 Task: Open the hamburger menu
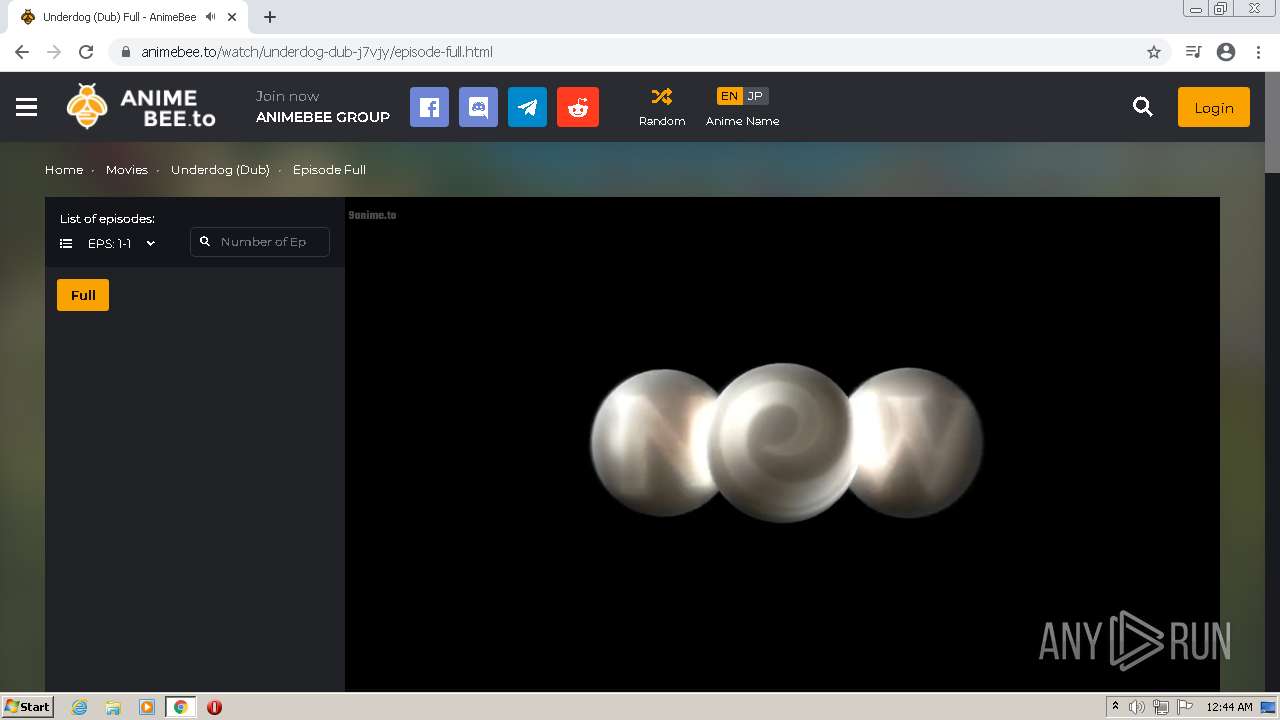tap(27, 107)
